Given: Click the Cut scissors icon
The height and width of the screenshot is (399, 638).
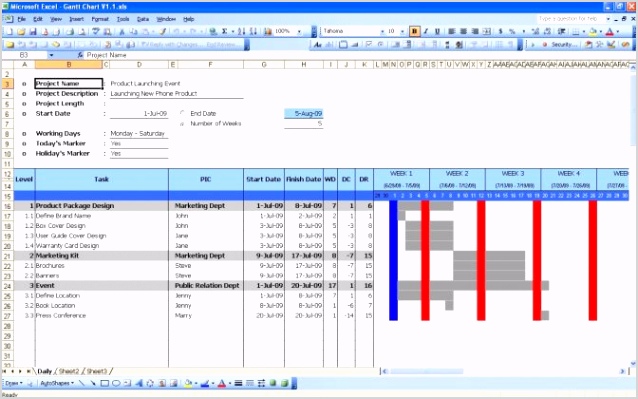Looking at the screenshot, I should [x=122, y=32].
